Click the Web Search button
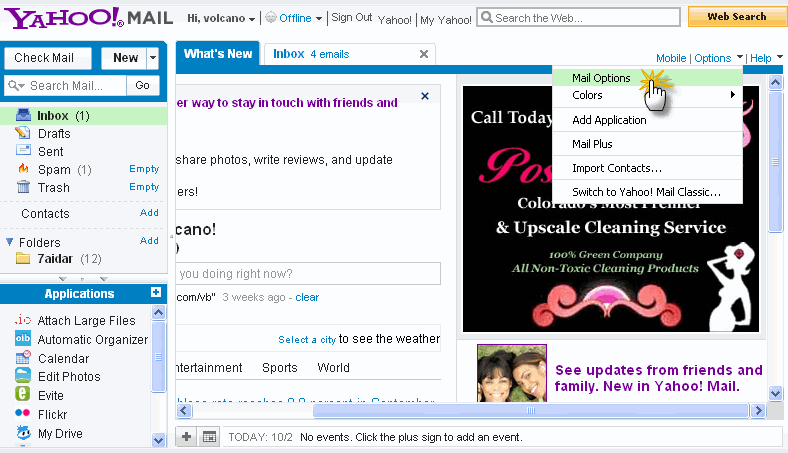The width and height of the screenshot is (788, 453). pos(737,17)
